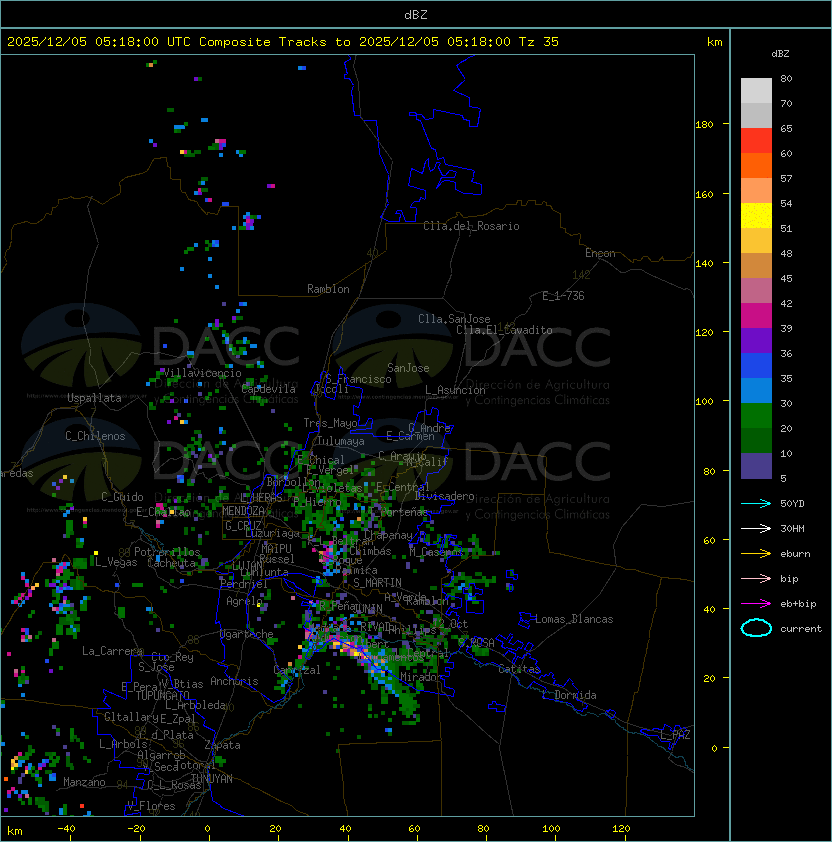Click the cyan ellipse icon for current

coord(756,628)
